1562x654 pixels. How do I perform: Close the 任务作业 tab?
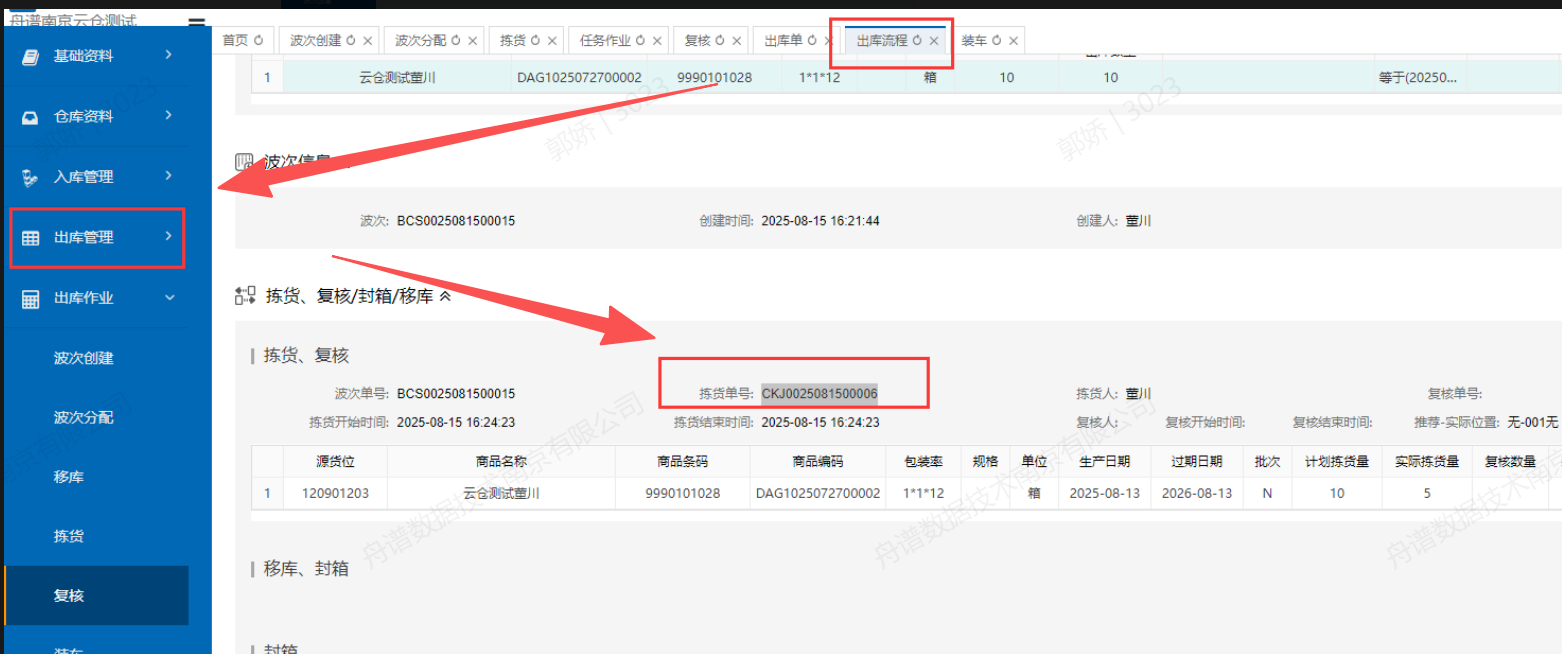[x=657, y=40]
